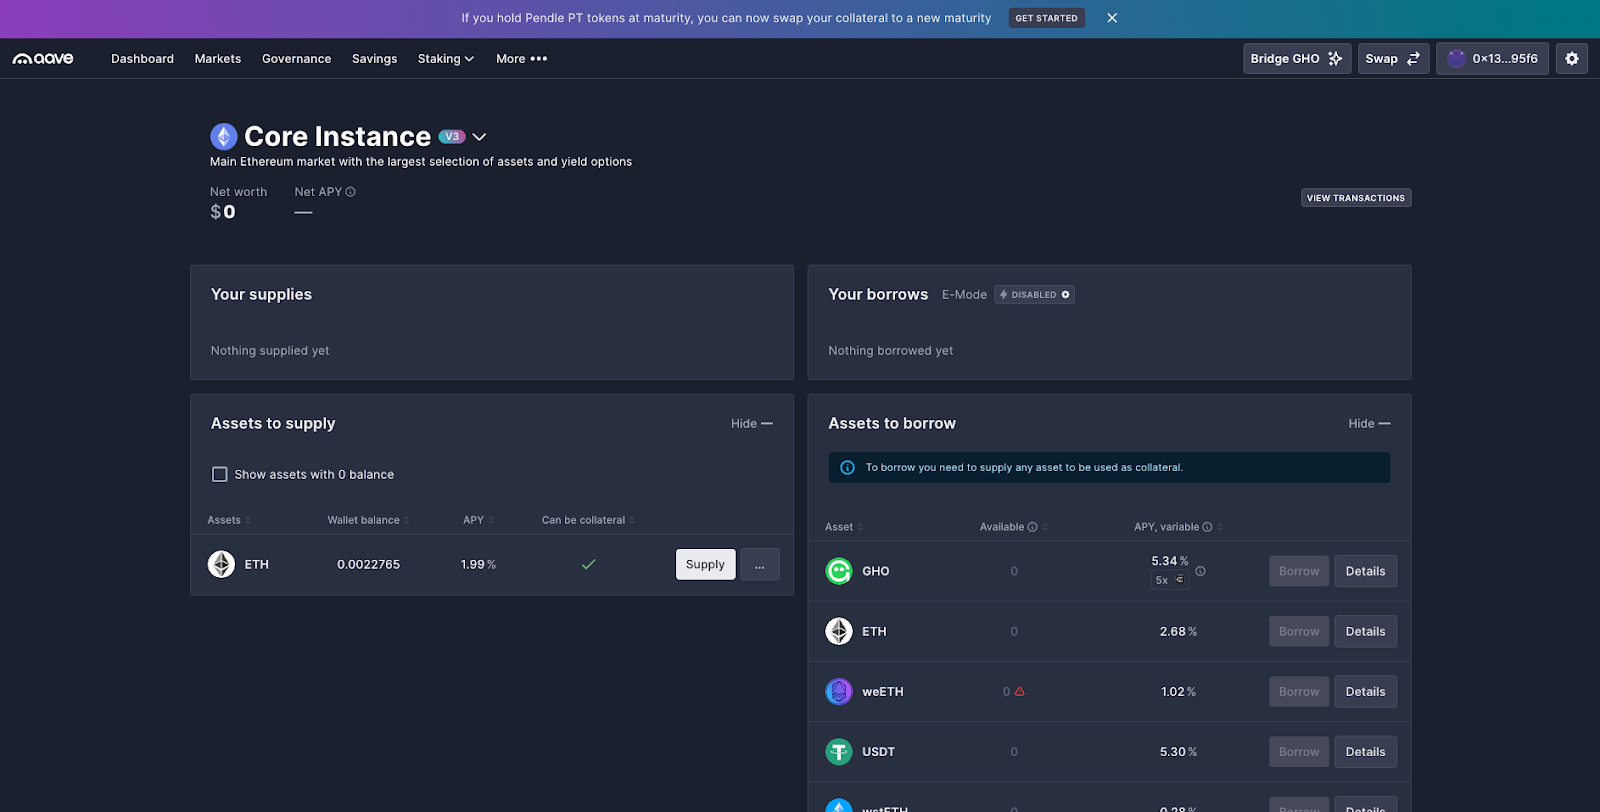The image size is (1600, 812).
Task: Open GHO Details
Action: coord(1365,571)
